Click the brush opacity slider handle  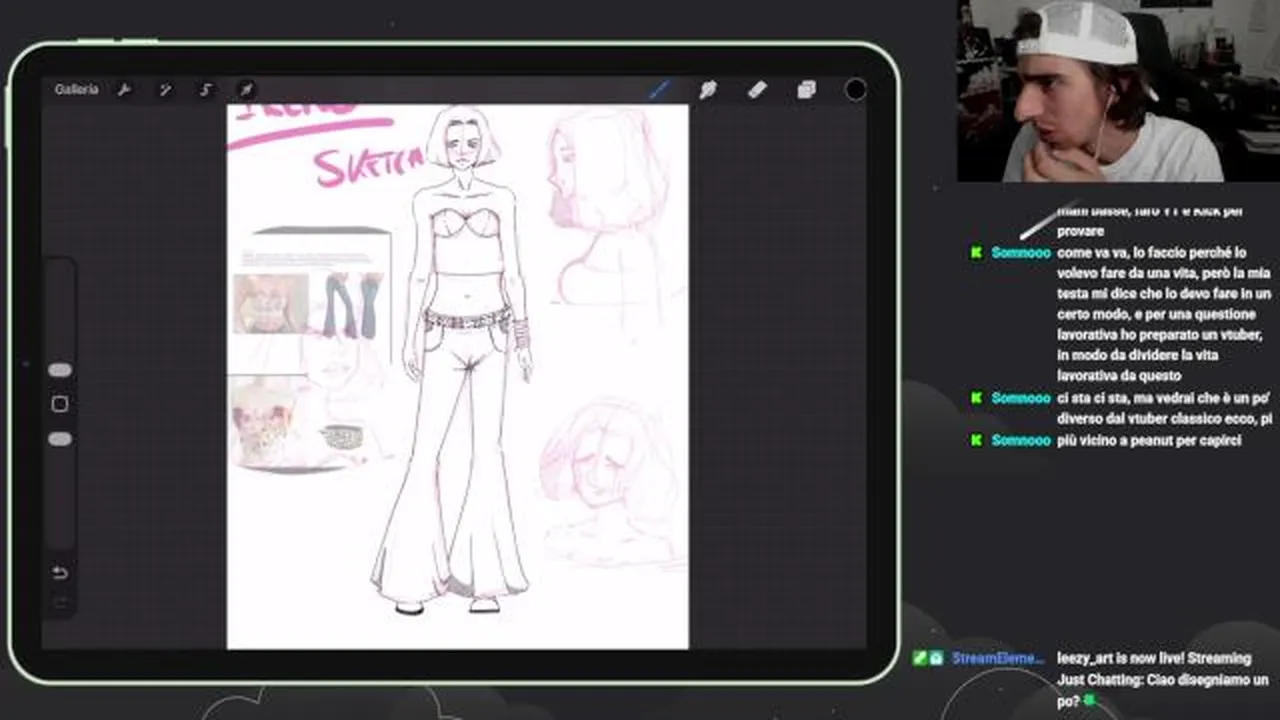point(60,439)
